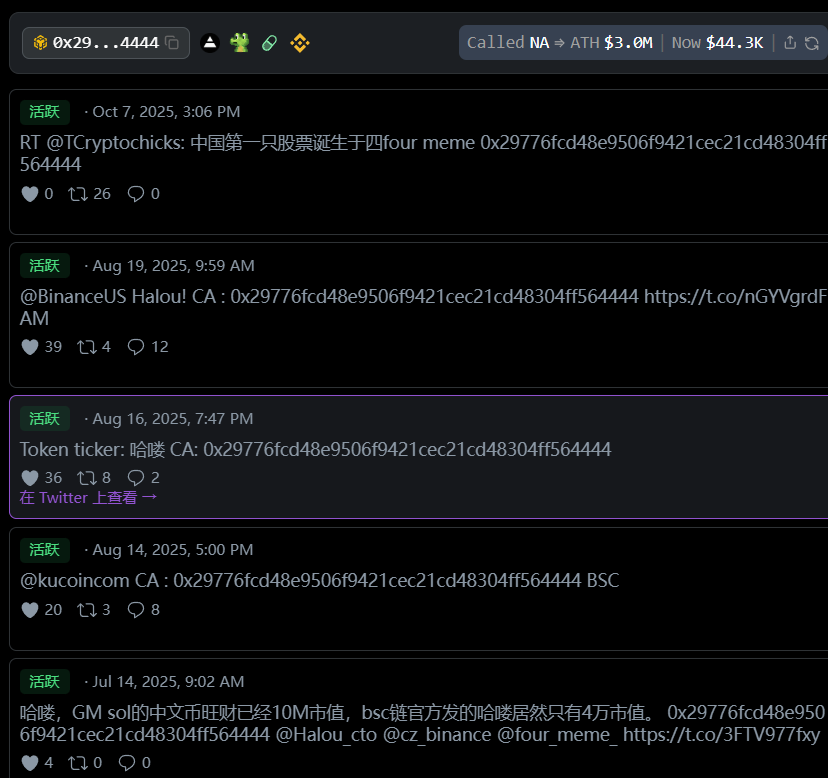Select the '哈喽，GM sol的中文币' tweet text

[422, 724]
